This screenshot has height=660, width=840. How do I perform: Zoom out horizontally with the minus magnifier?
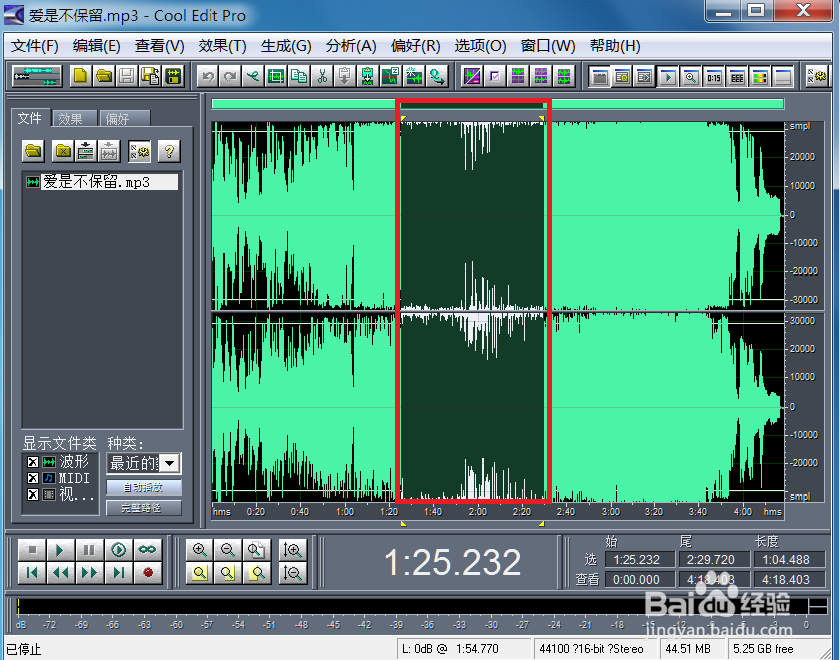tap(228, 550)
